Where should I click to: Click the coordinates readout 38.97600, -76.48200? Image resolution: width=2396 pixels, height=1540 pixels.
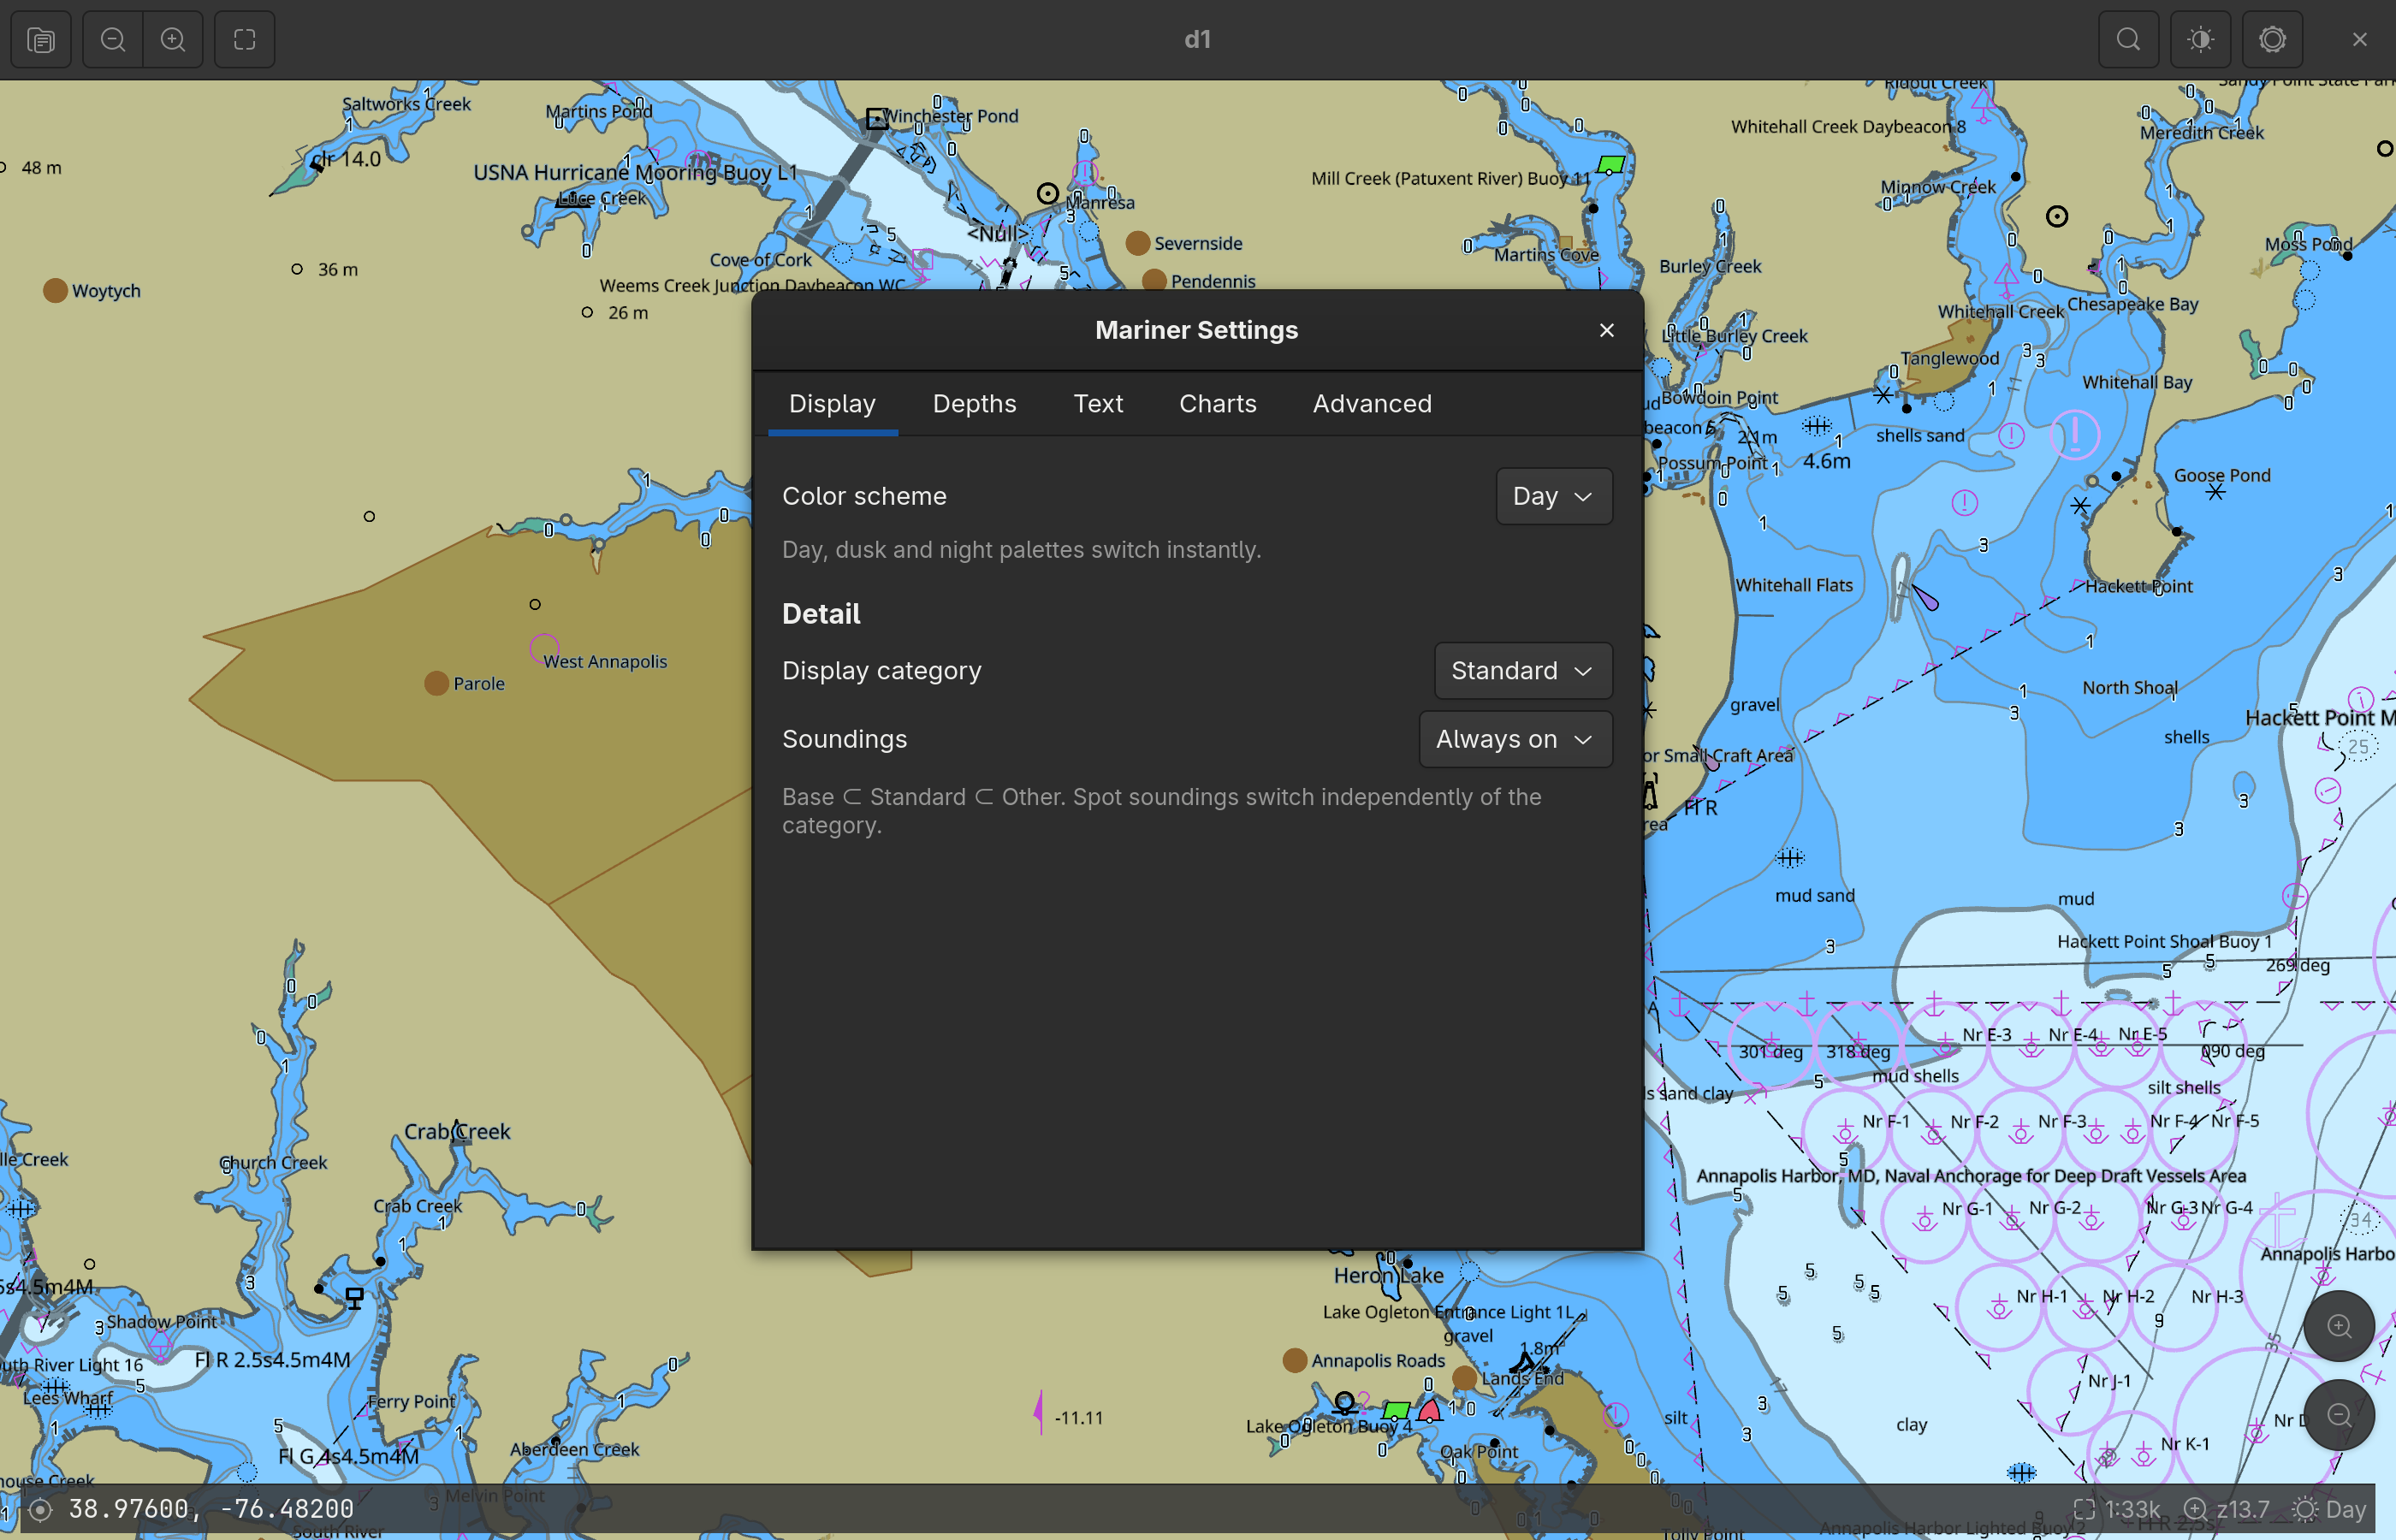(x=211, y=1508)
